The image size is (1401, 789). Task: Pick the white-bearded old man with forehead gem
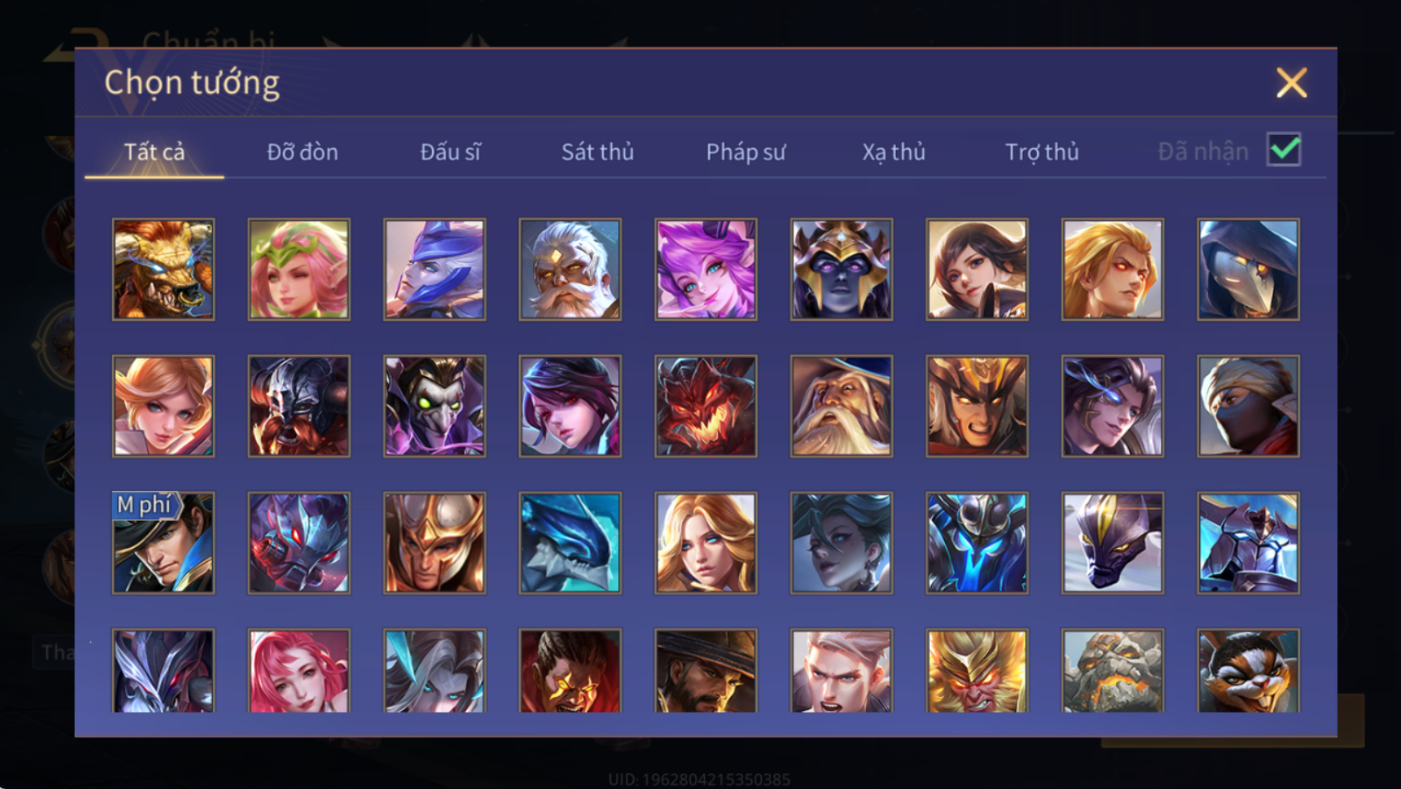570,269
